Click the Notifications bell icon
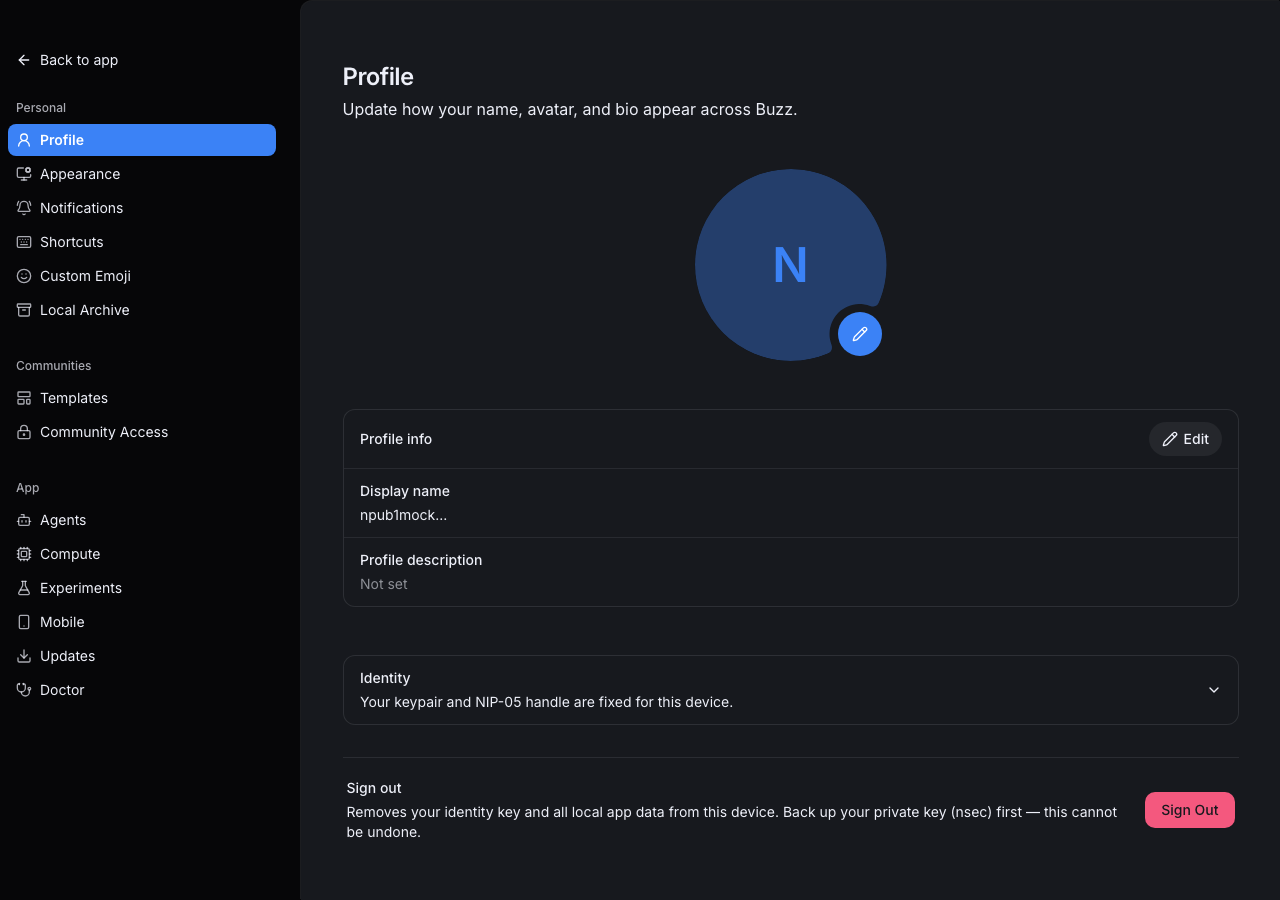The height and width of the screenshot is (900, 1280). (x=24, y=208)
